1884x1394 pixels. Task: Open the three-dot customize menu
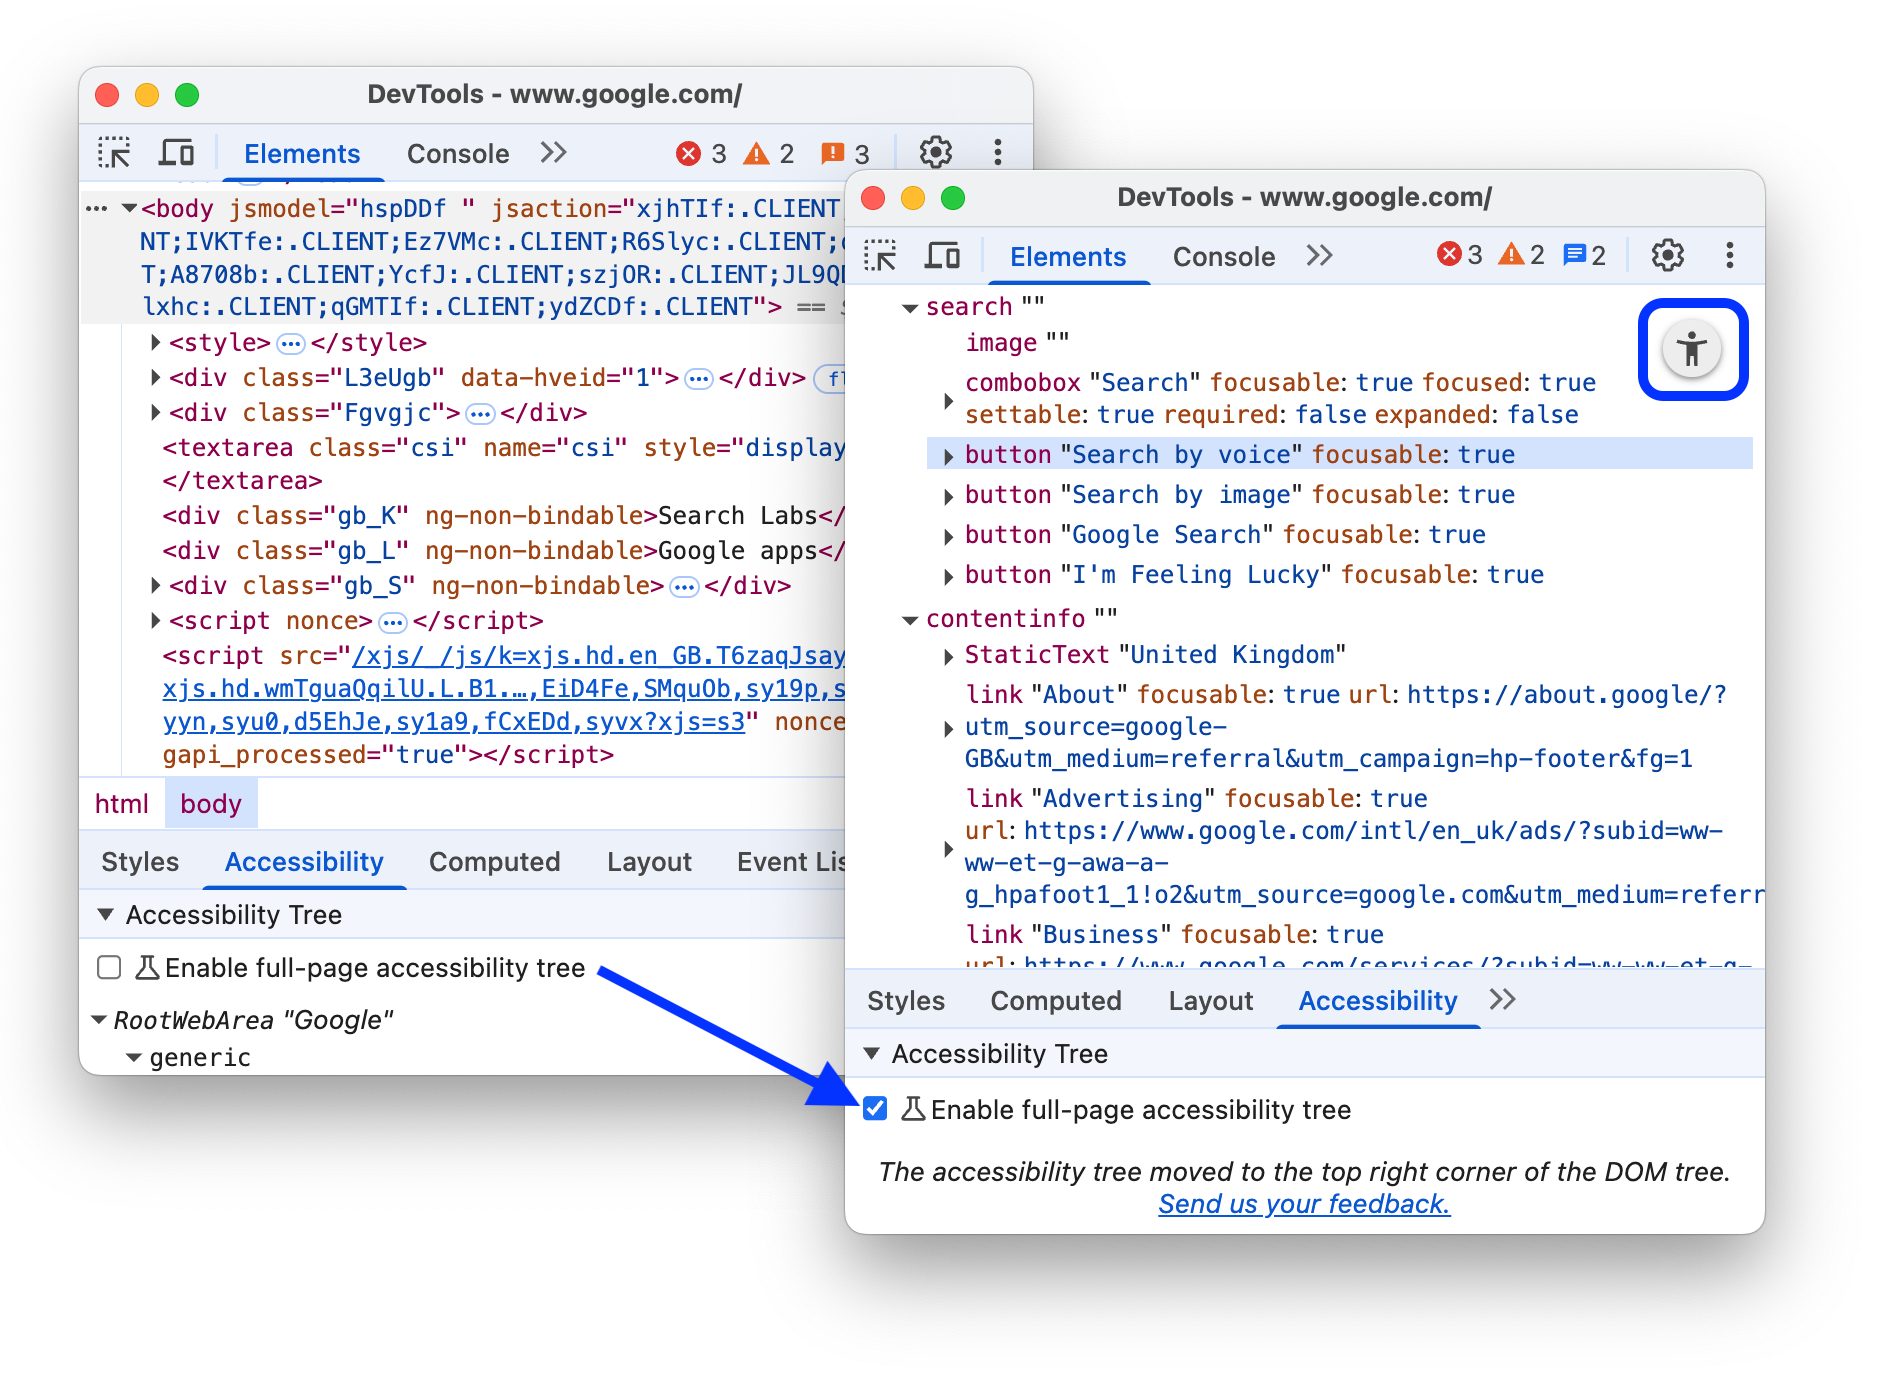(1729, 256)
